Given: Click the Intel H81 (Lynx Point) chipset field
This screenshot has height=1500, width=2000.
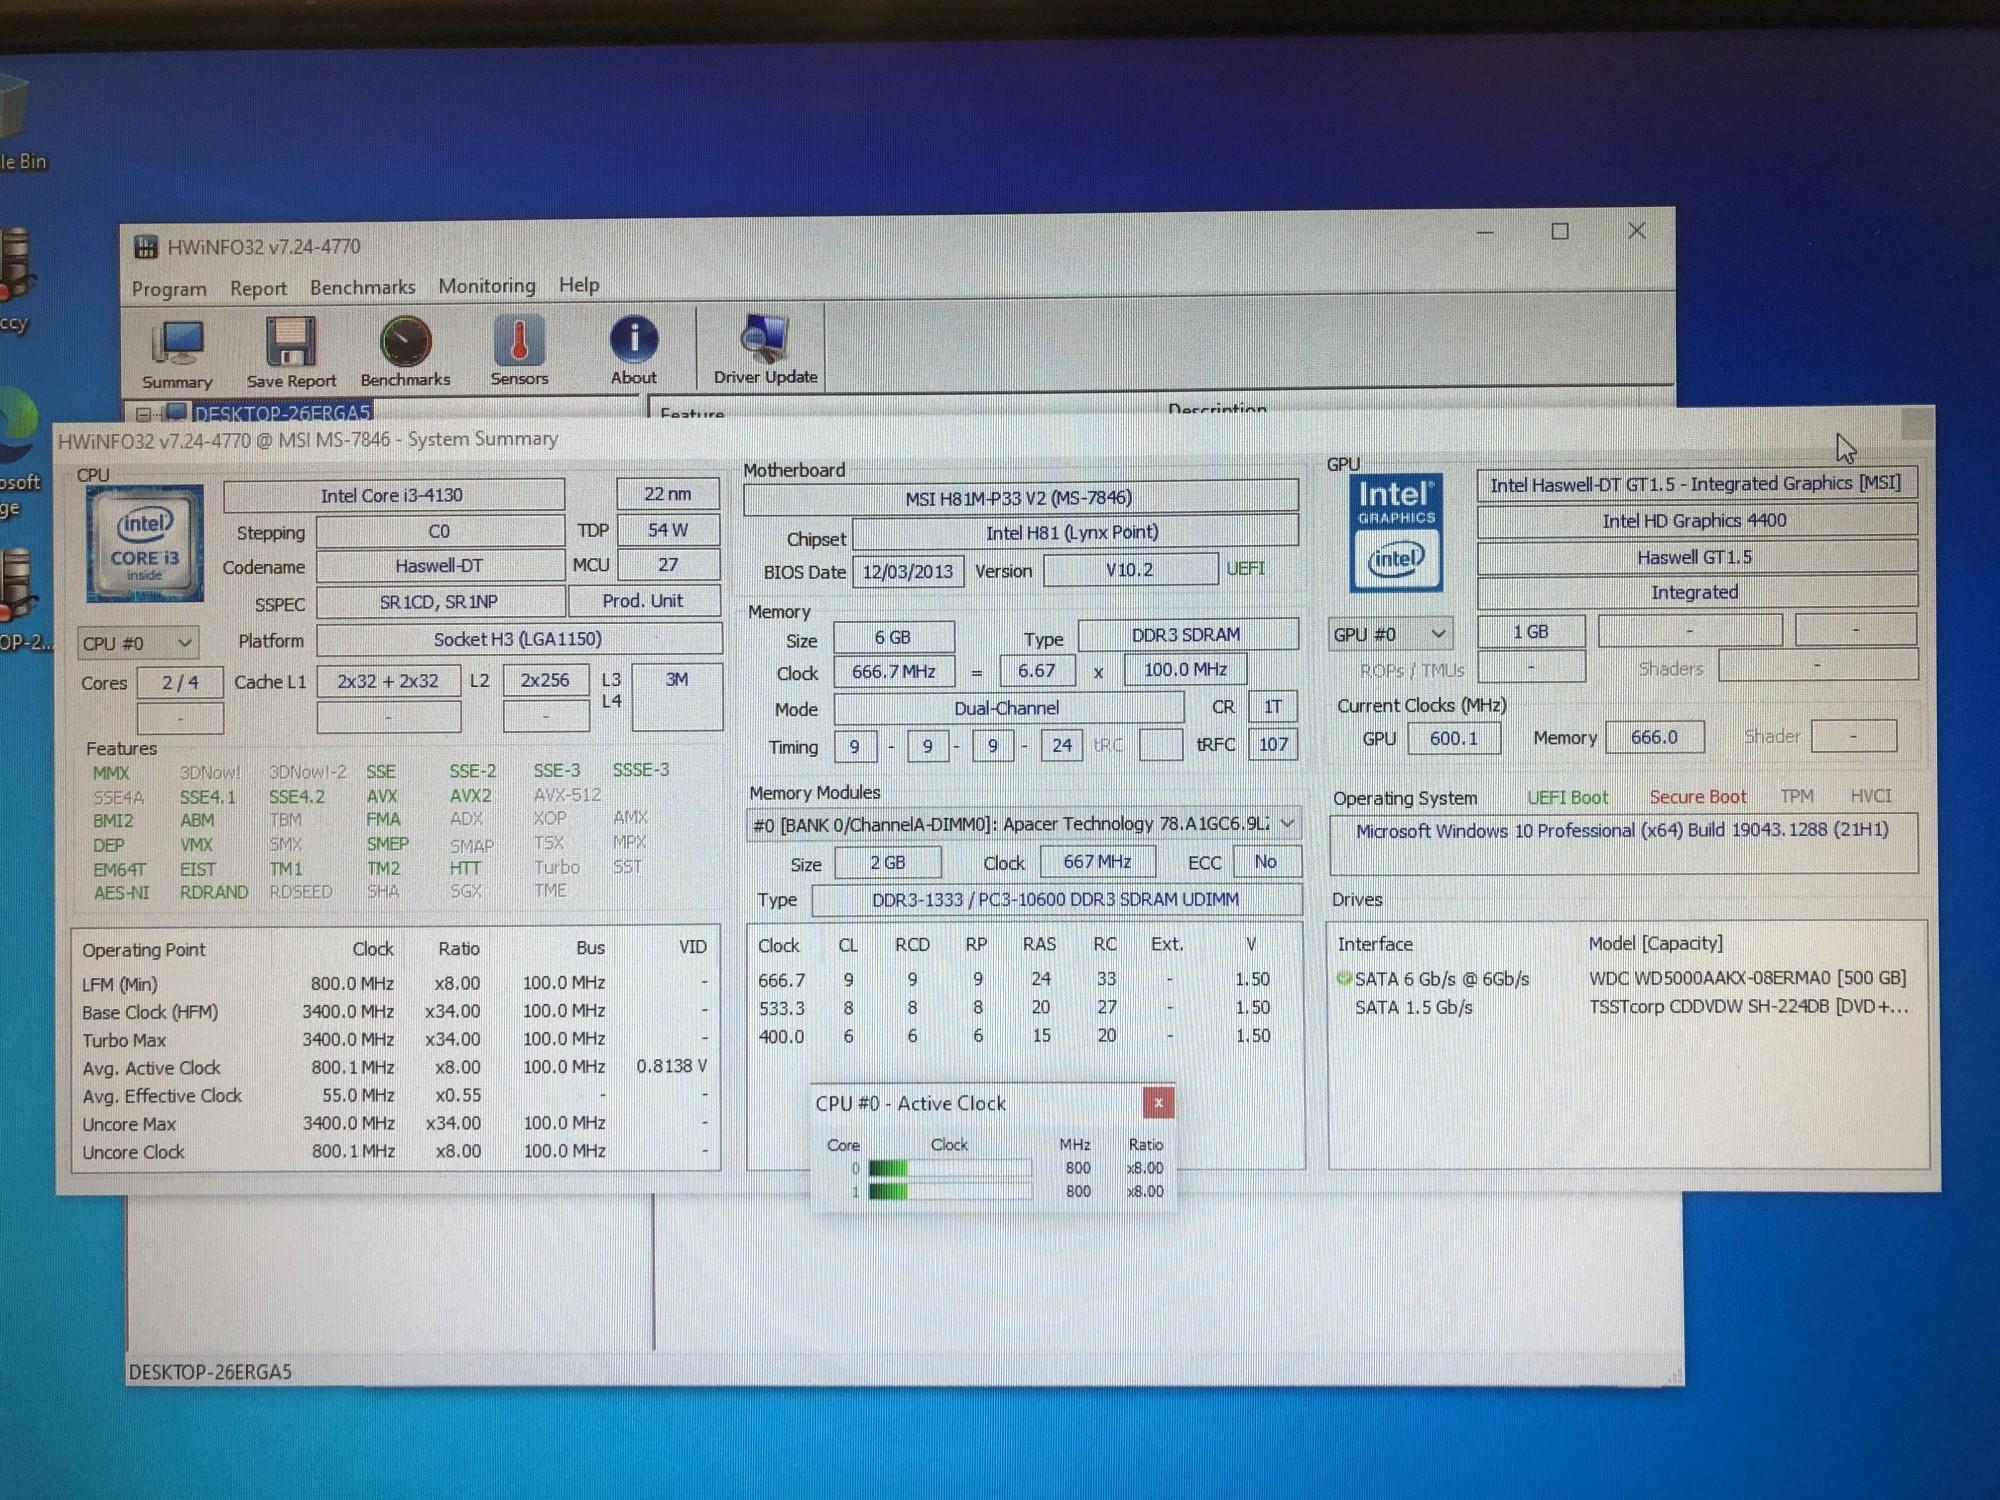Looking at the screenshot, I should 1074,533.
